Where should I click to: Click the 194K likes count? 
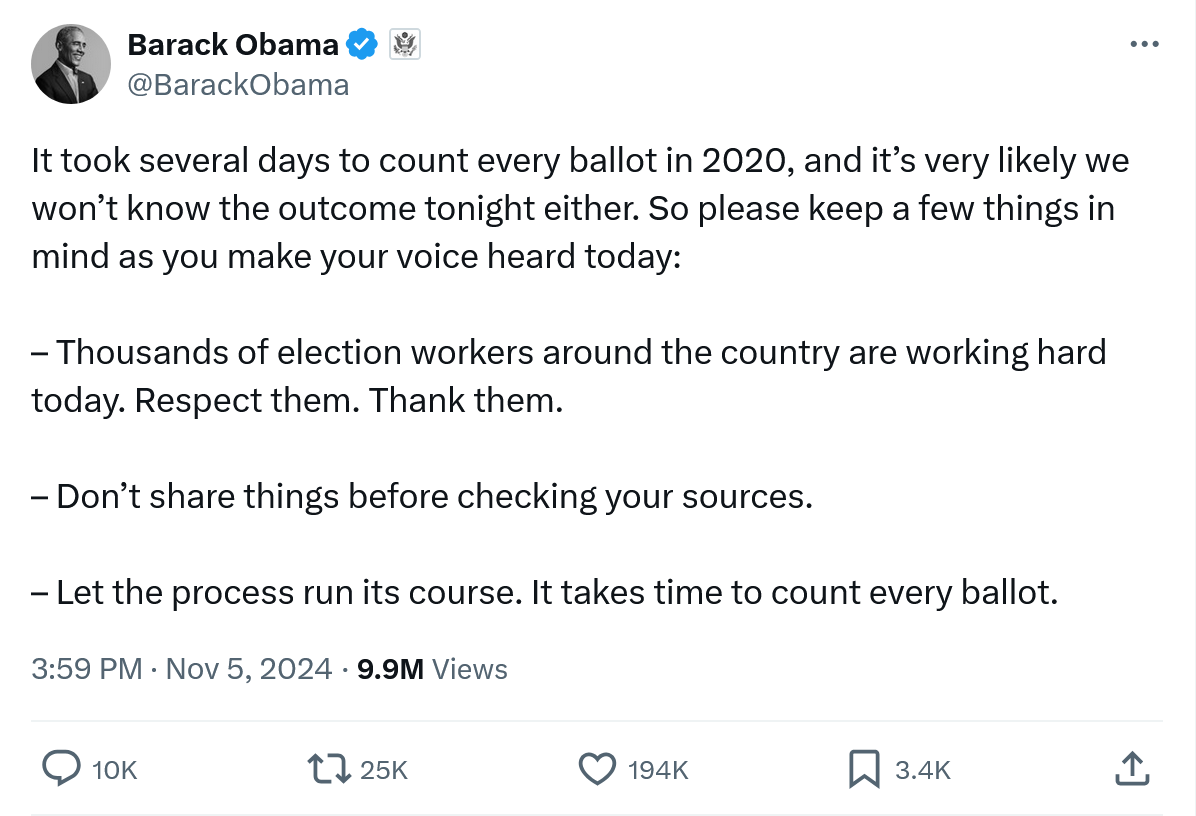(658, 770)
